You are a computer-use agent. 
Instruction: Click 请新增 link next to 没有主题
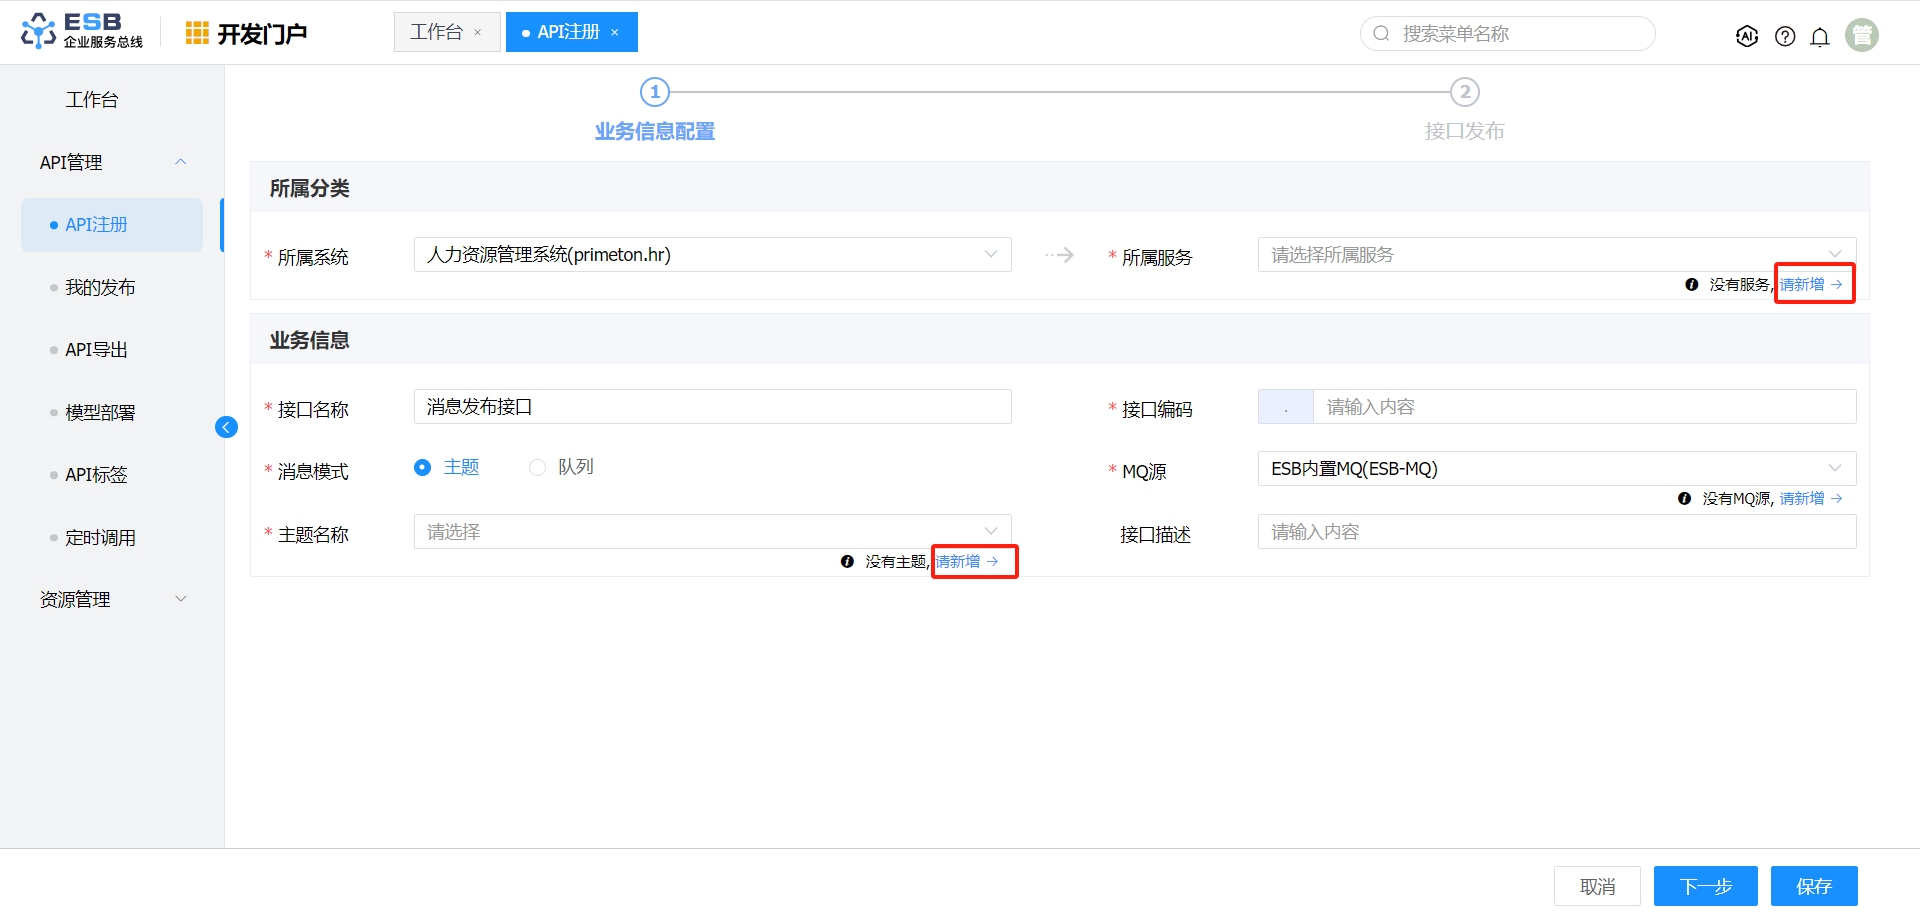click(x=967, y=561)
